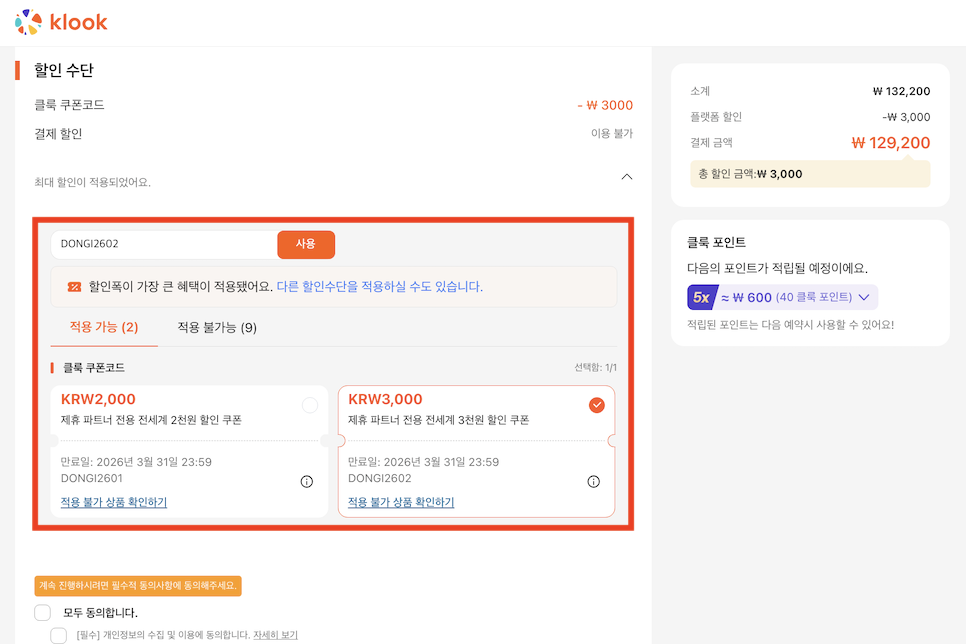
Task: Click the 총 할인 금액:₩ 3,000 banner
Action: 810,174
